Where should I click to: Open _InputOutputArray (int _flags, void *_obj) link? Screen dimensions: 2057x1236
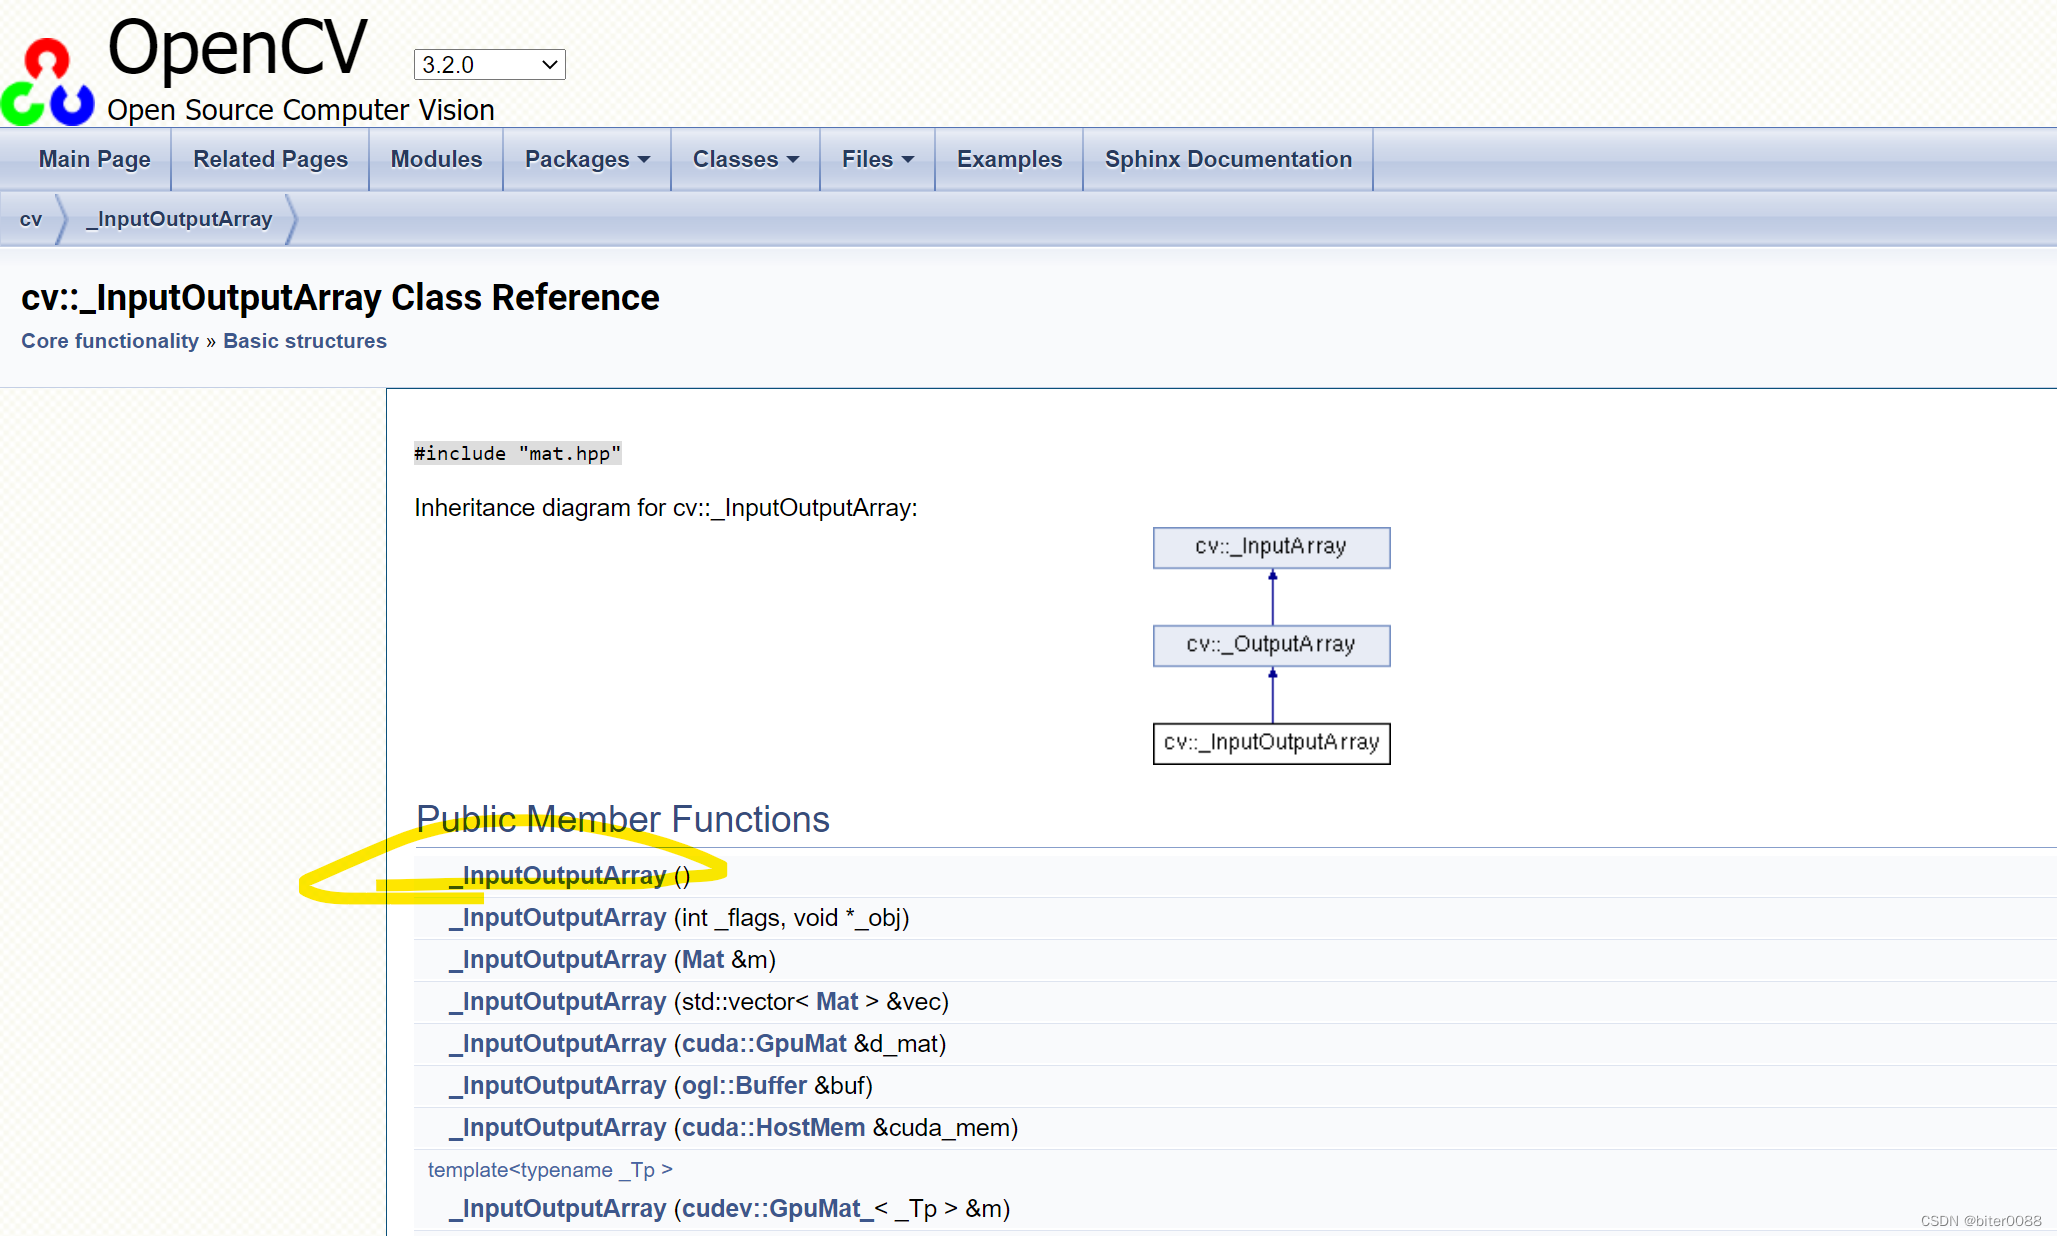(x=557, y=918)
